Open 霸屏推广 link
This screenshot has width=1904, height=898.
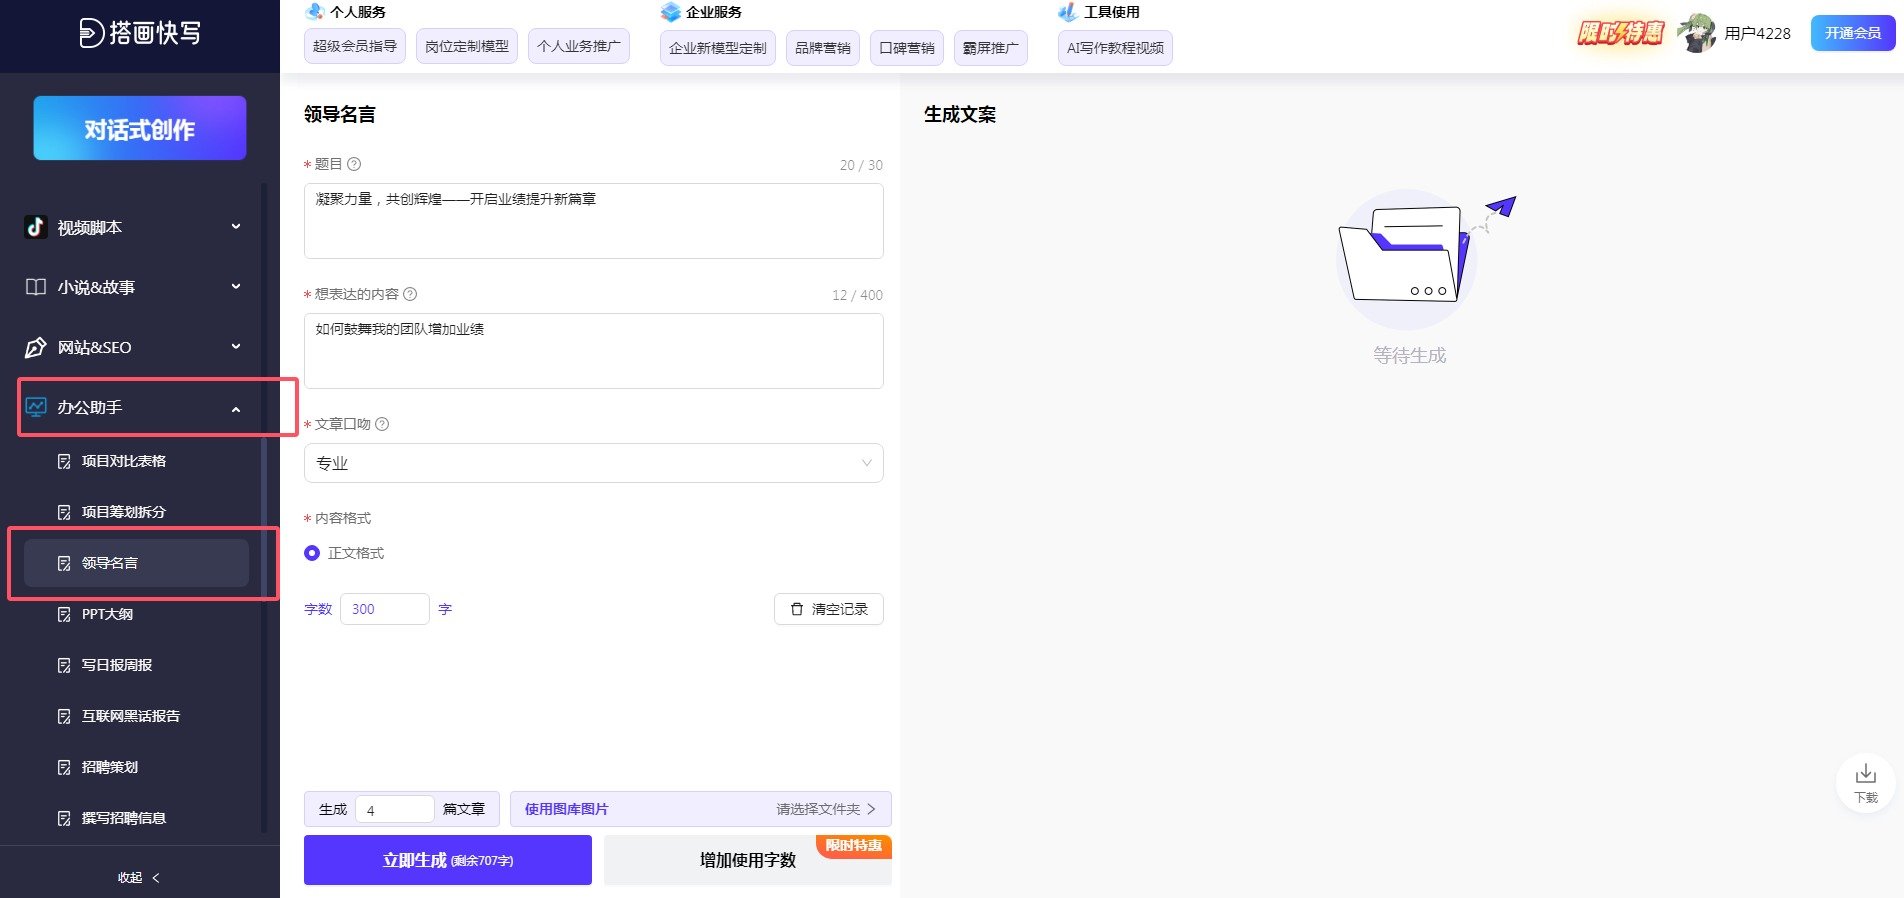[991, 48]
